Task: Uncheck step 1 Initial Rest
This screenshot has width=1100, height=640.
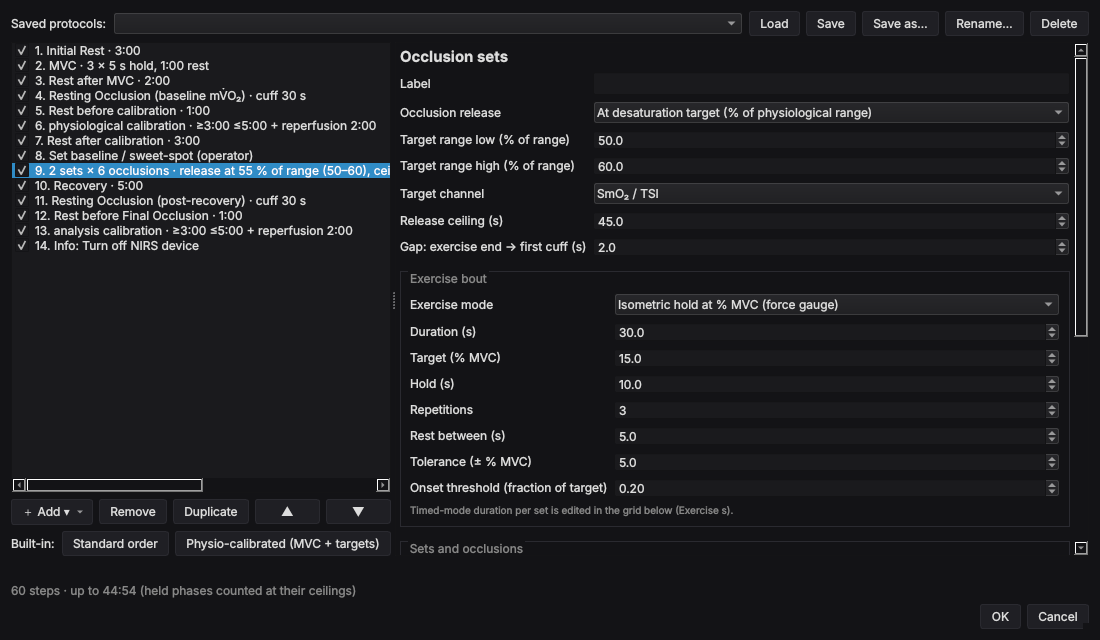Action: pyautogui.click(x=22, y=51)
